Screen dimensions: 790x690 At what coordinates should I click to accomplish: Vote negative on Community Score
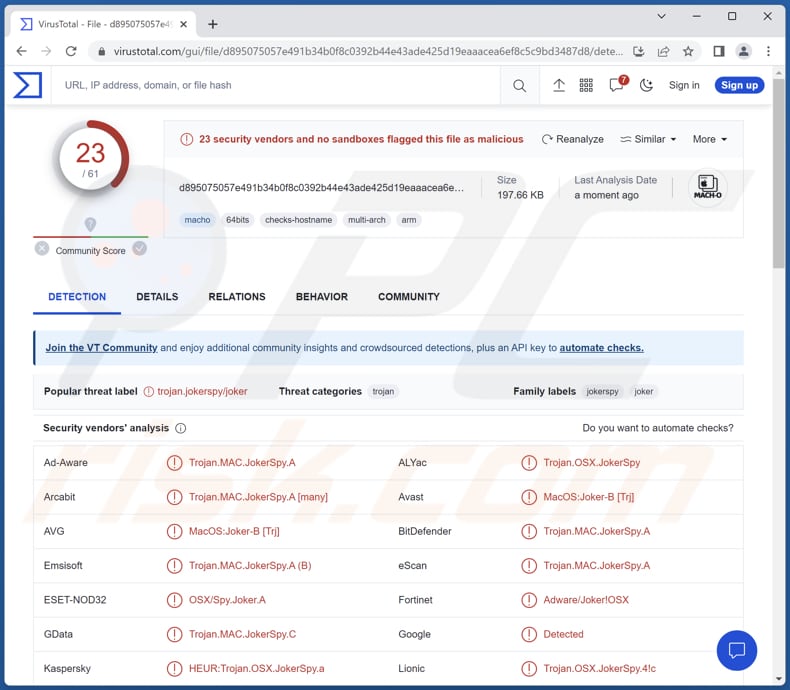(x=42, y=249)
